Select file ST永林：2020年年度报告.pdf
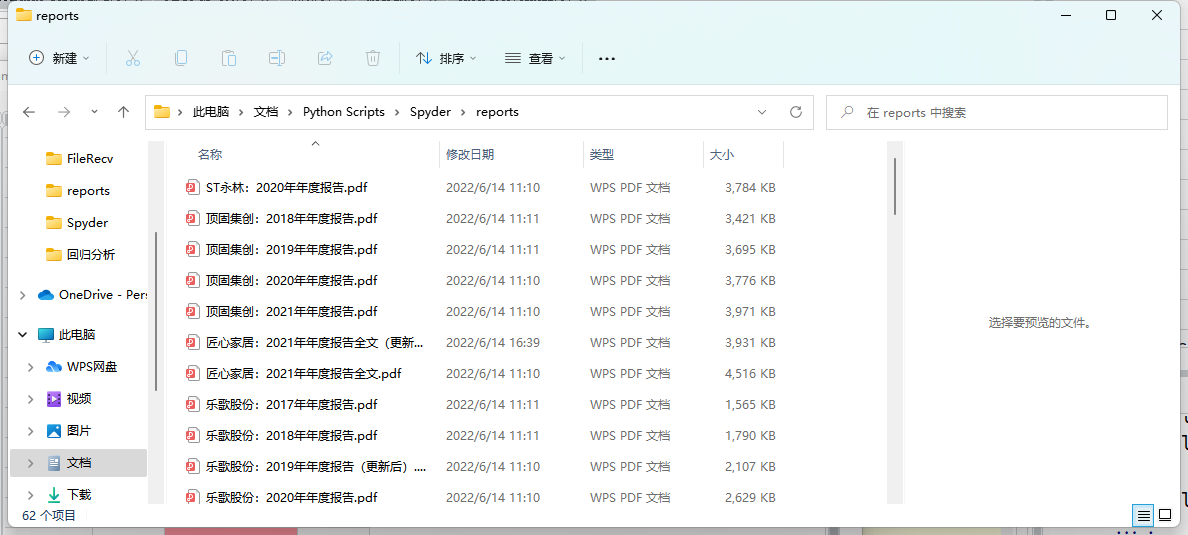This screenshot has height=535, width=1188. 286,187
